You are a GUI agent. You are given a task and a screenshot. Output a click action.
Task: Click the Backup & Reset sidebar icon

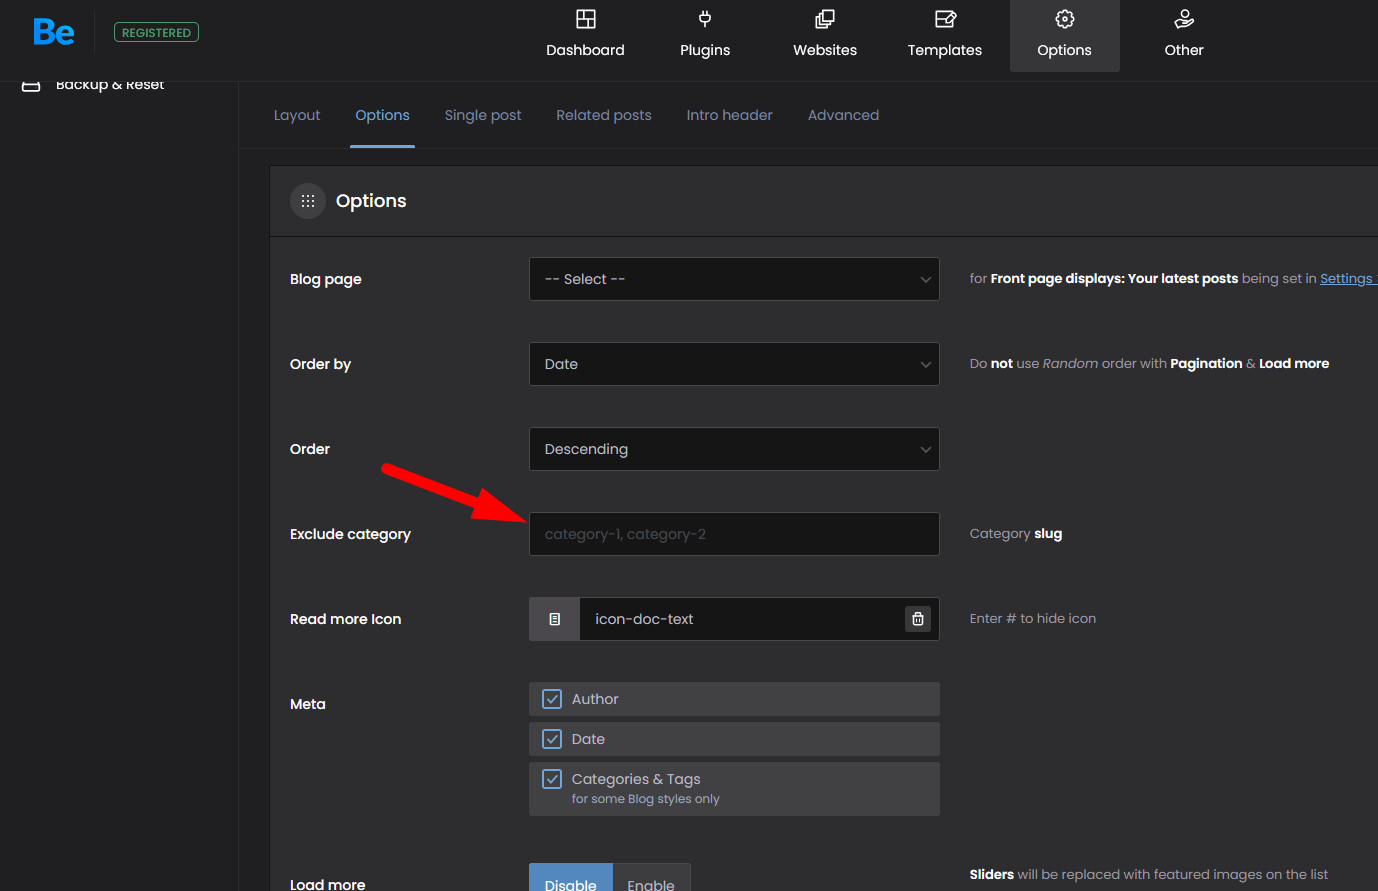pos(31,86)
